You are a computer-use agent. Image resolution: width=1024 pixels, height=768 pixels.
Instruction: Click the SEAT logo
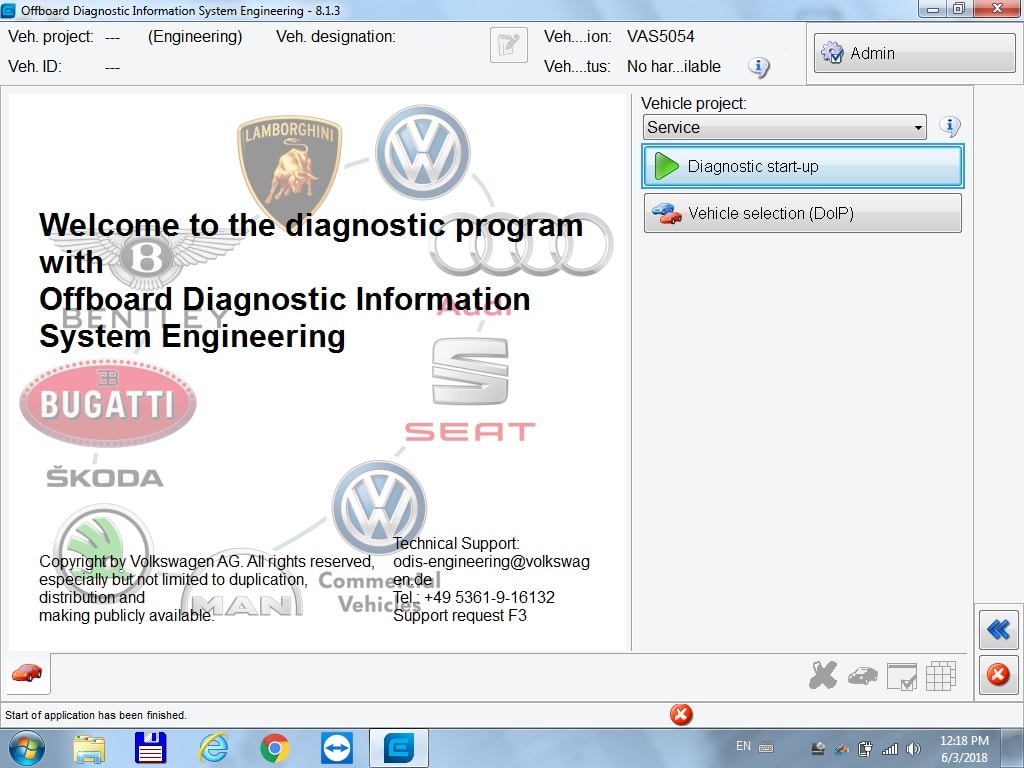tap(470, 389)
